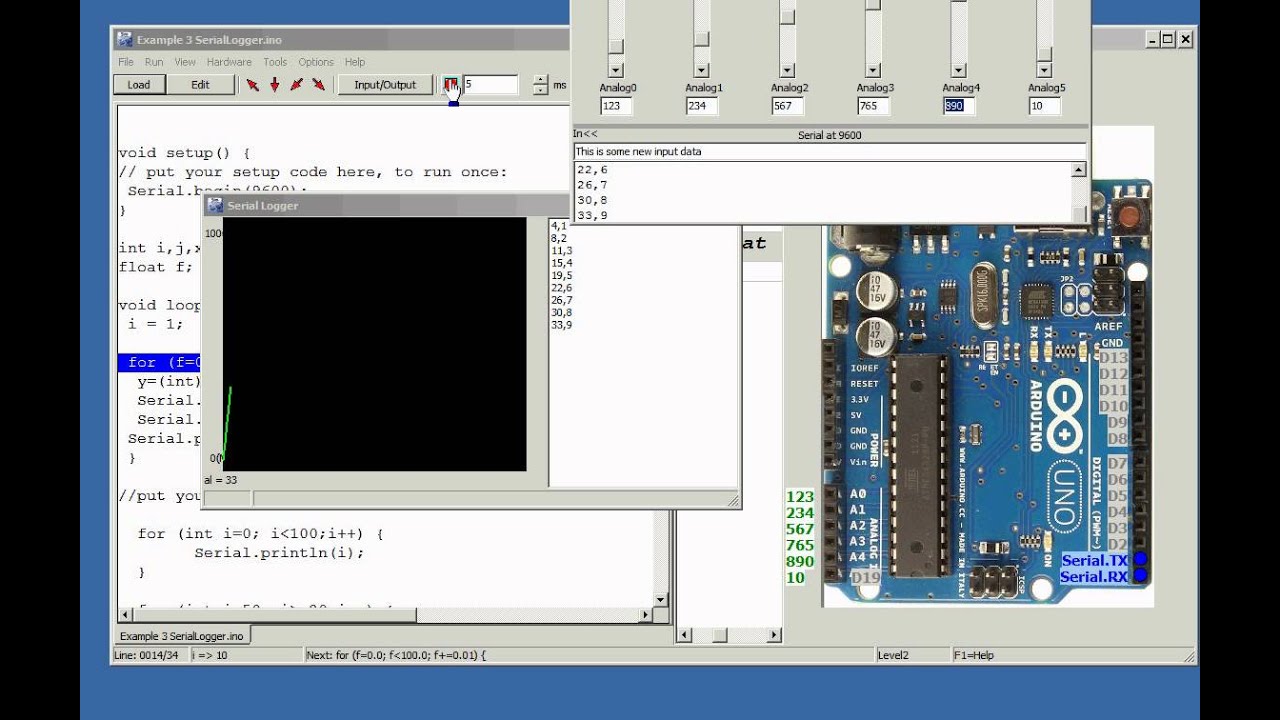This screenshot has height=720, width=1280.
Task: Click the Analog2 slider thumb
Action: click(x=788, y=17)
